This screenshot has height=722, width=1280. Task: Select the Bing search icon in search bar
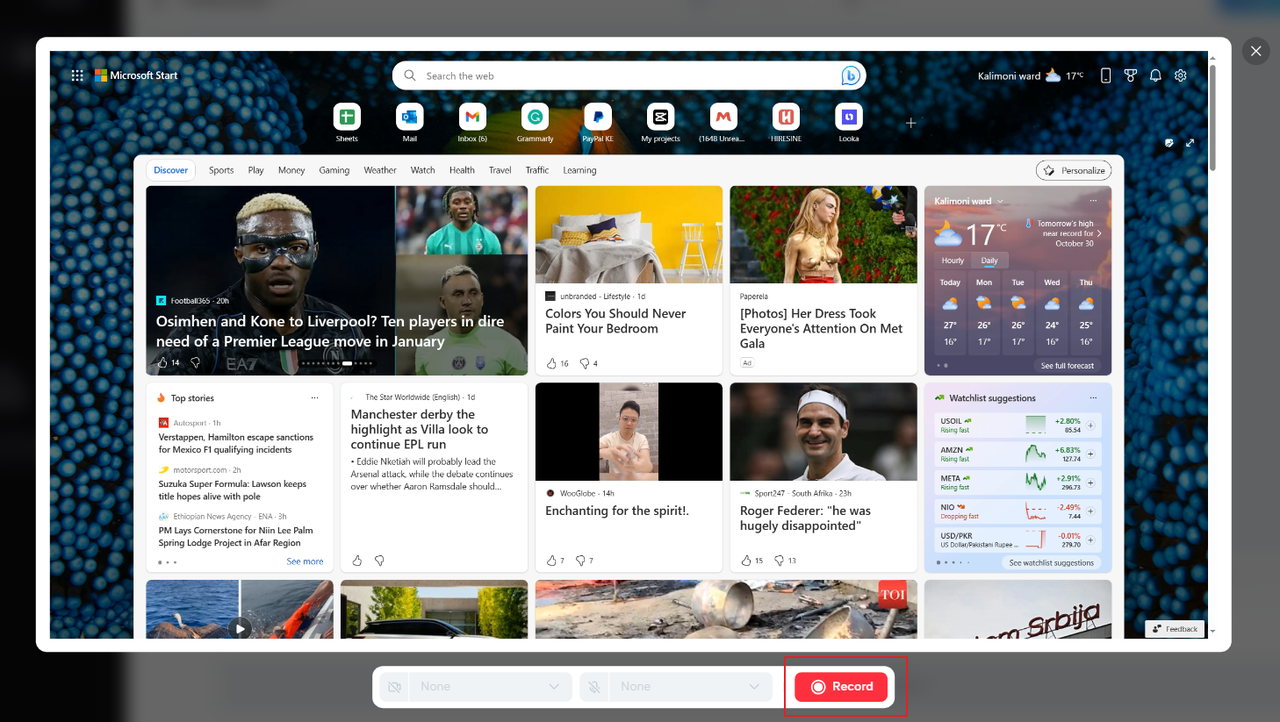(x=849, y=75)
